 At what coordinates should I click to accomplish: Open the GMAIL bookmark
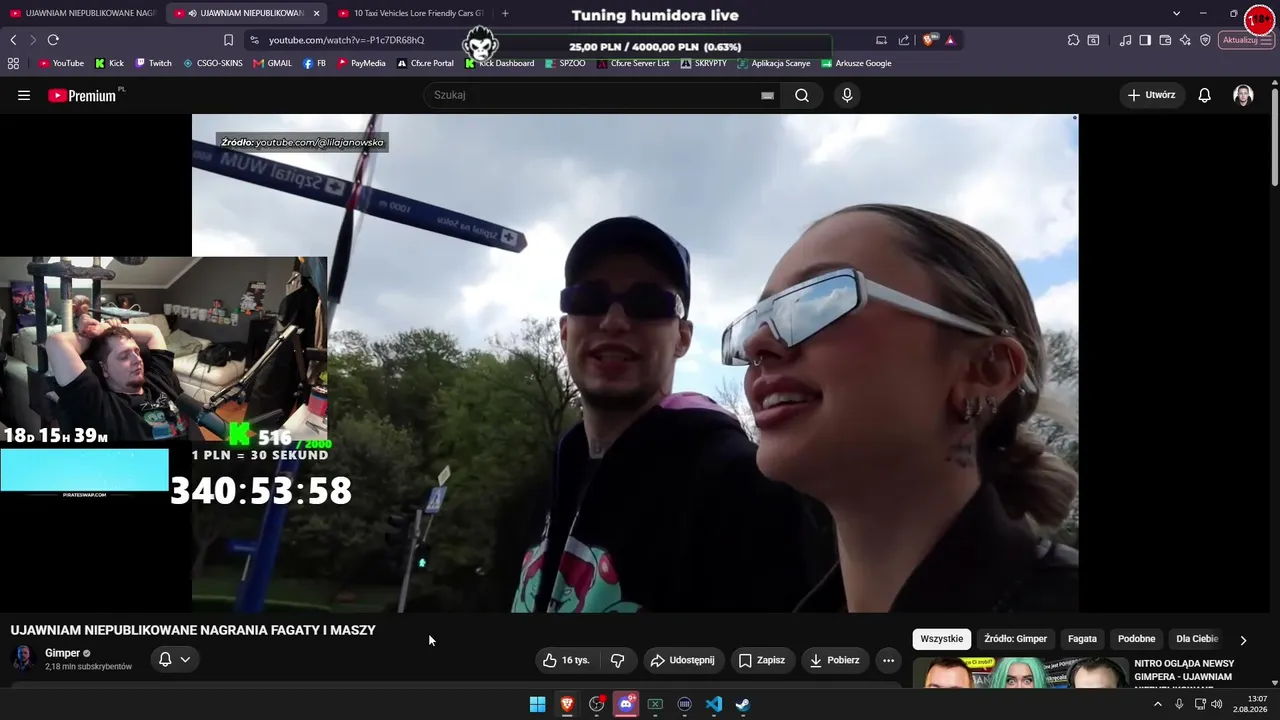pyautogui.click(x=272, y=63)
